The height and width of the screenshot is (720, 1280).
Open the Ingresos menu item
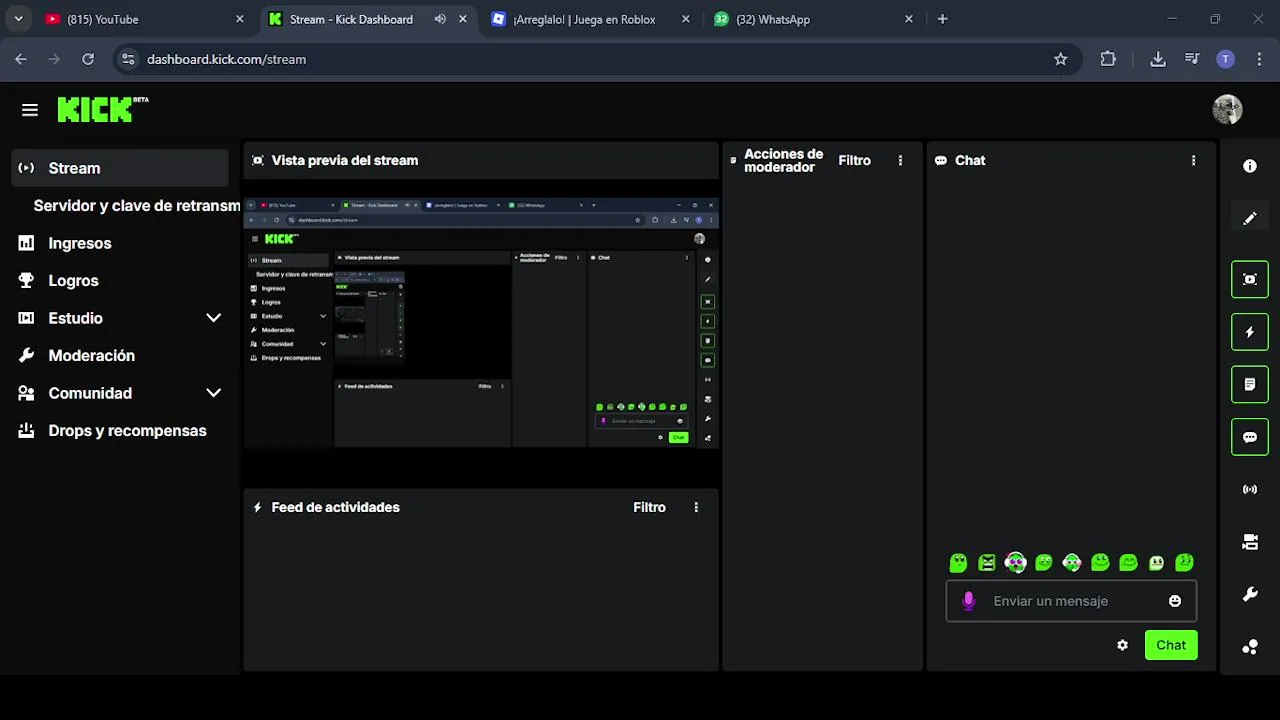[x=120, y=243]
